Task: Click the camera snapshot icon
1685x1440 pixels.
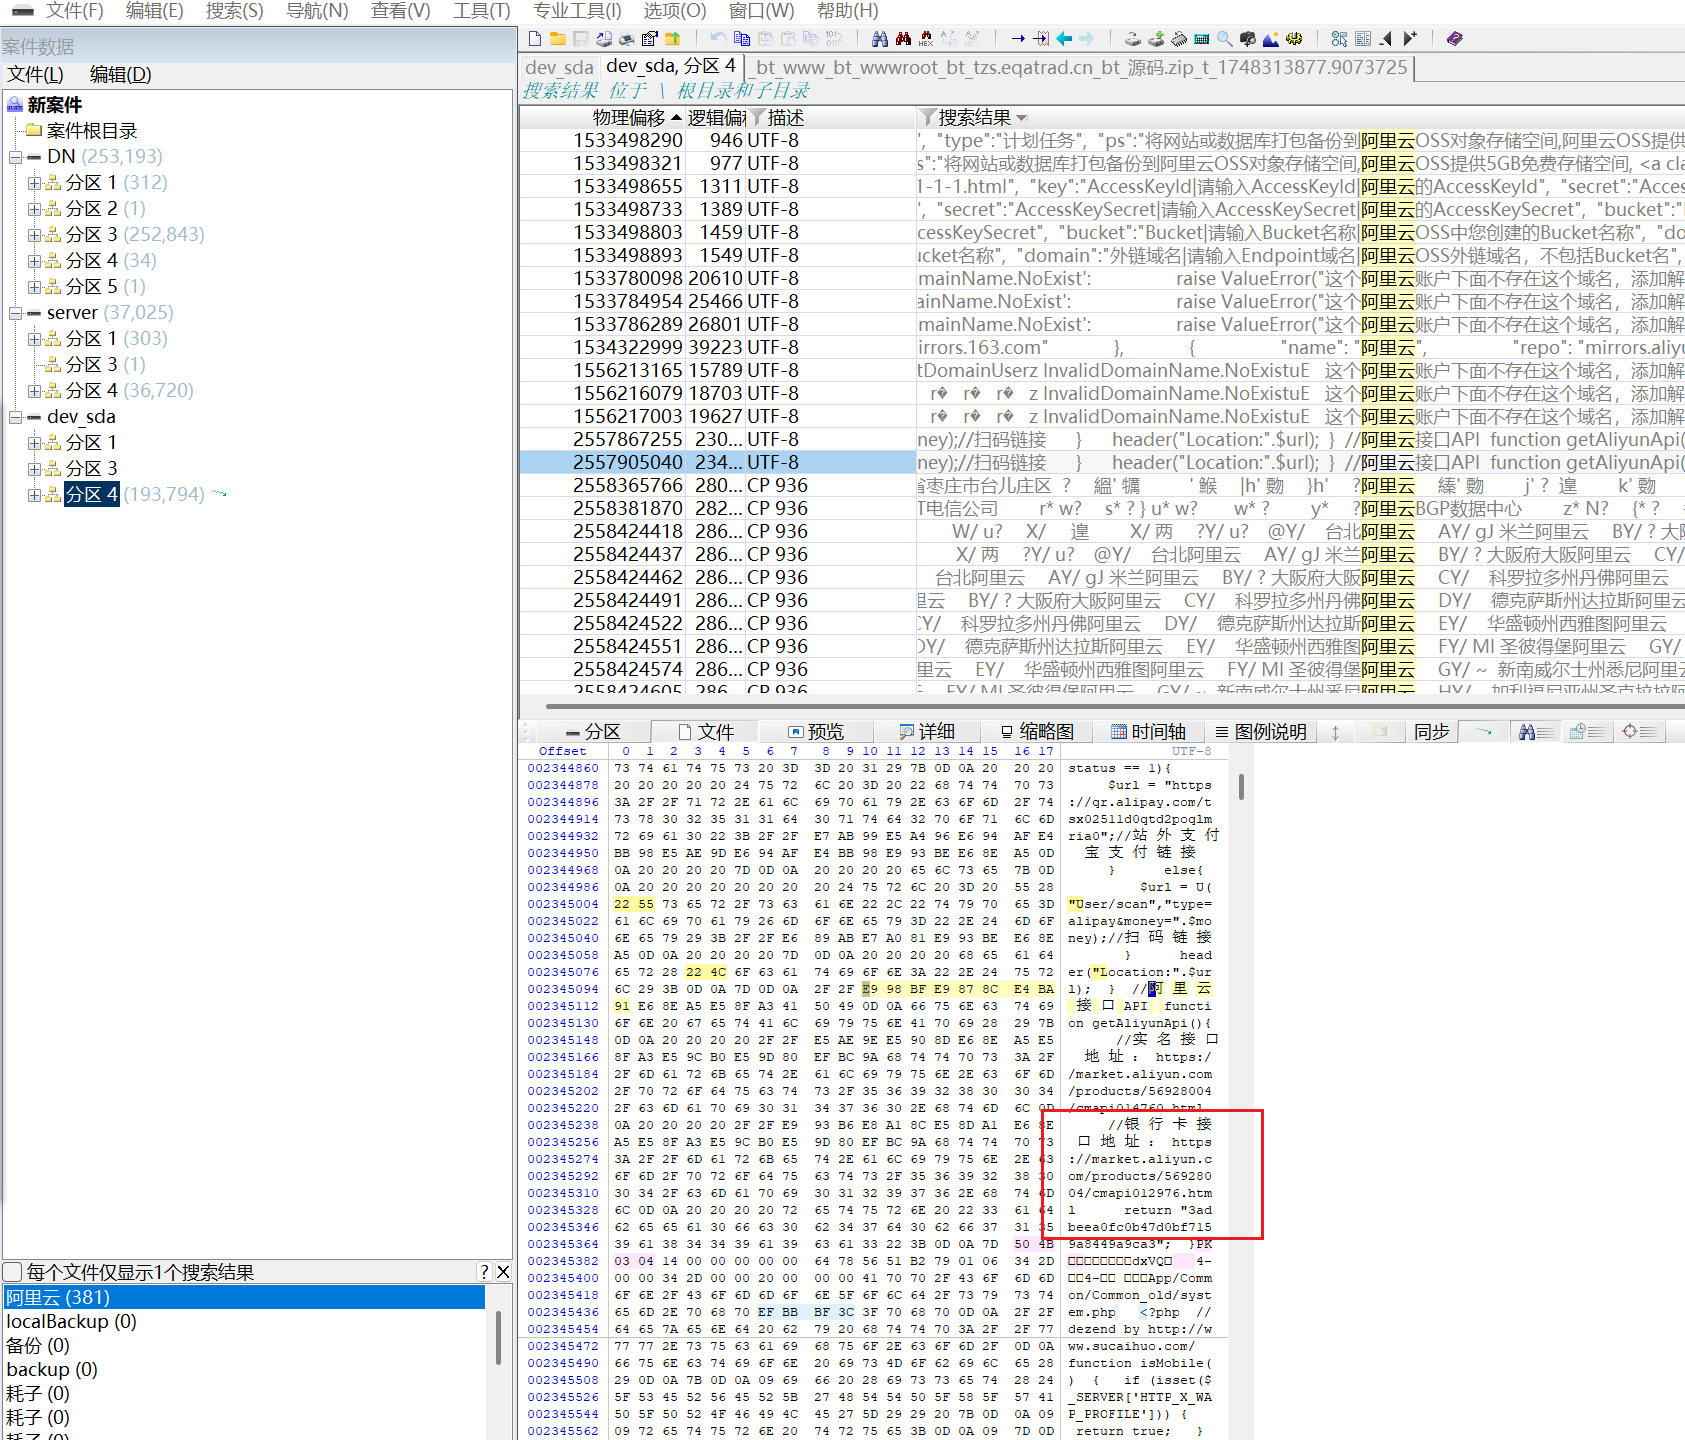Action: coord(1248,39)
